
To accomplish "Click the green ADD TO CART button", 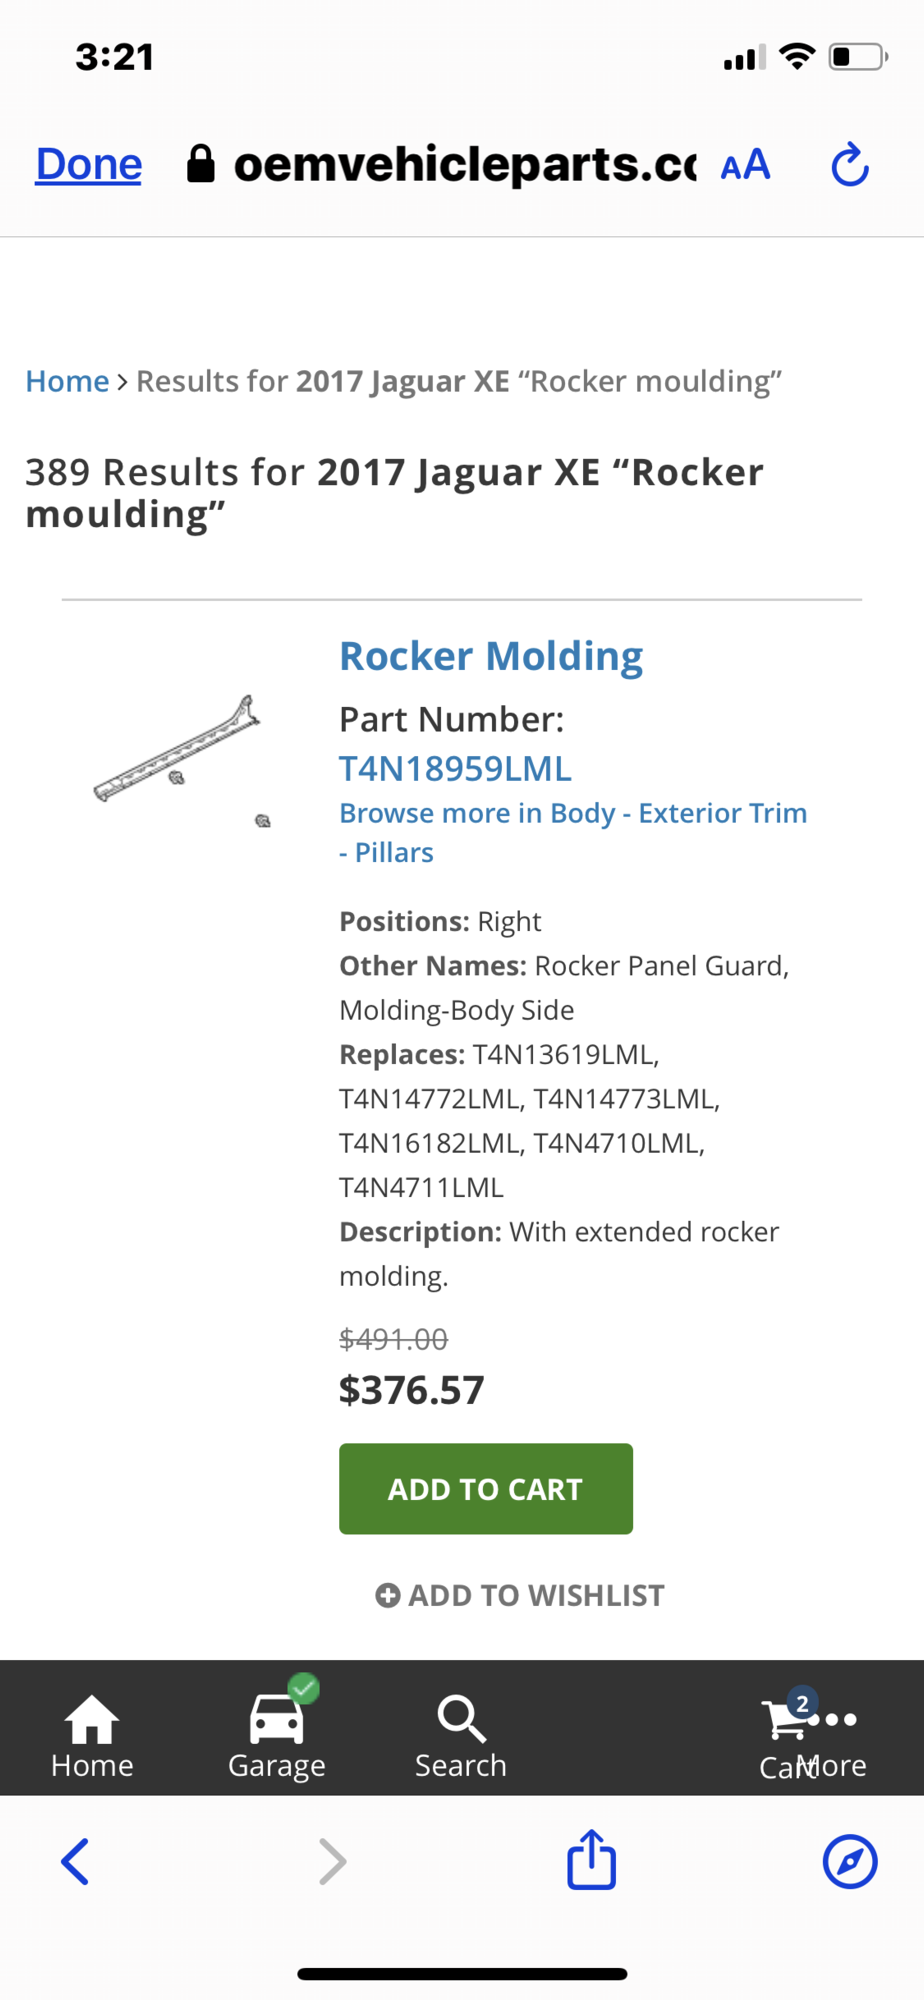I will [x=486, y=1488].
